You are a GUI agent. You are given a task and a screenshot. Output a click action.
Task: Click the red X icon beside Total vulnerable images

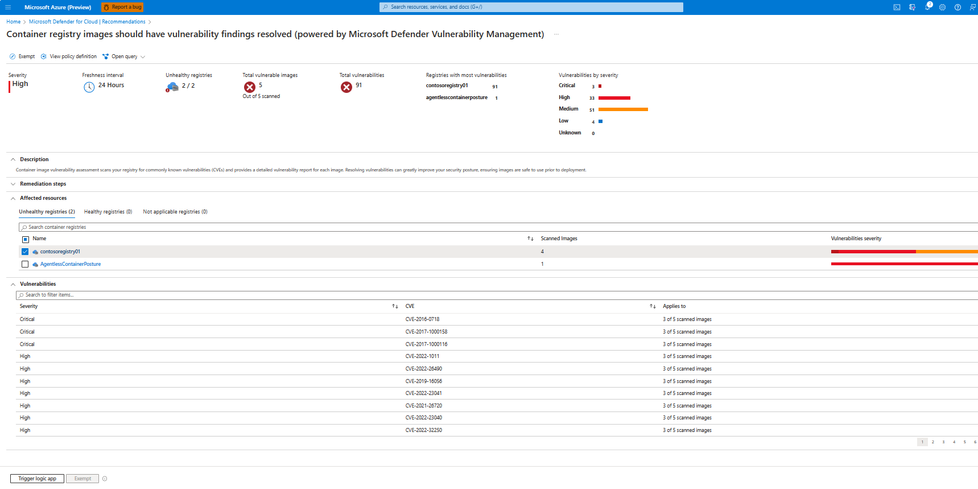tap(249, 87)
